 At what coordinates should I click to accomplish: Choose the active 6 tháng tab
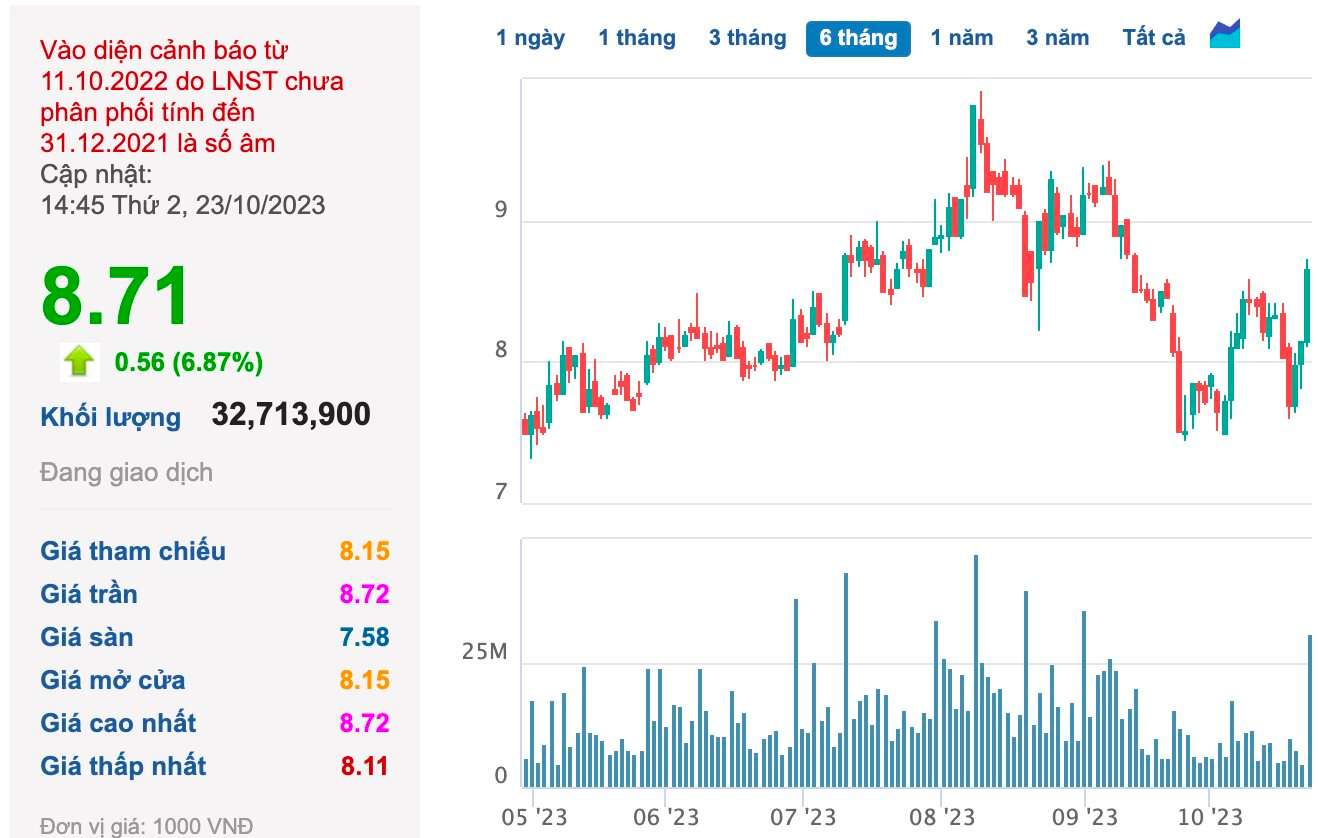point(858,38)
